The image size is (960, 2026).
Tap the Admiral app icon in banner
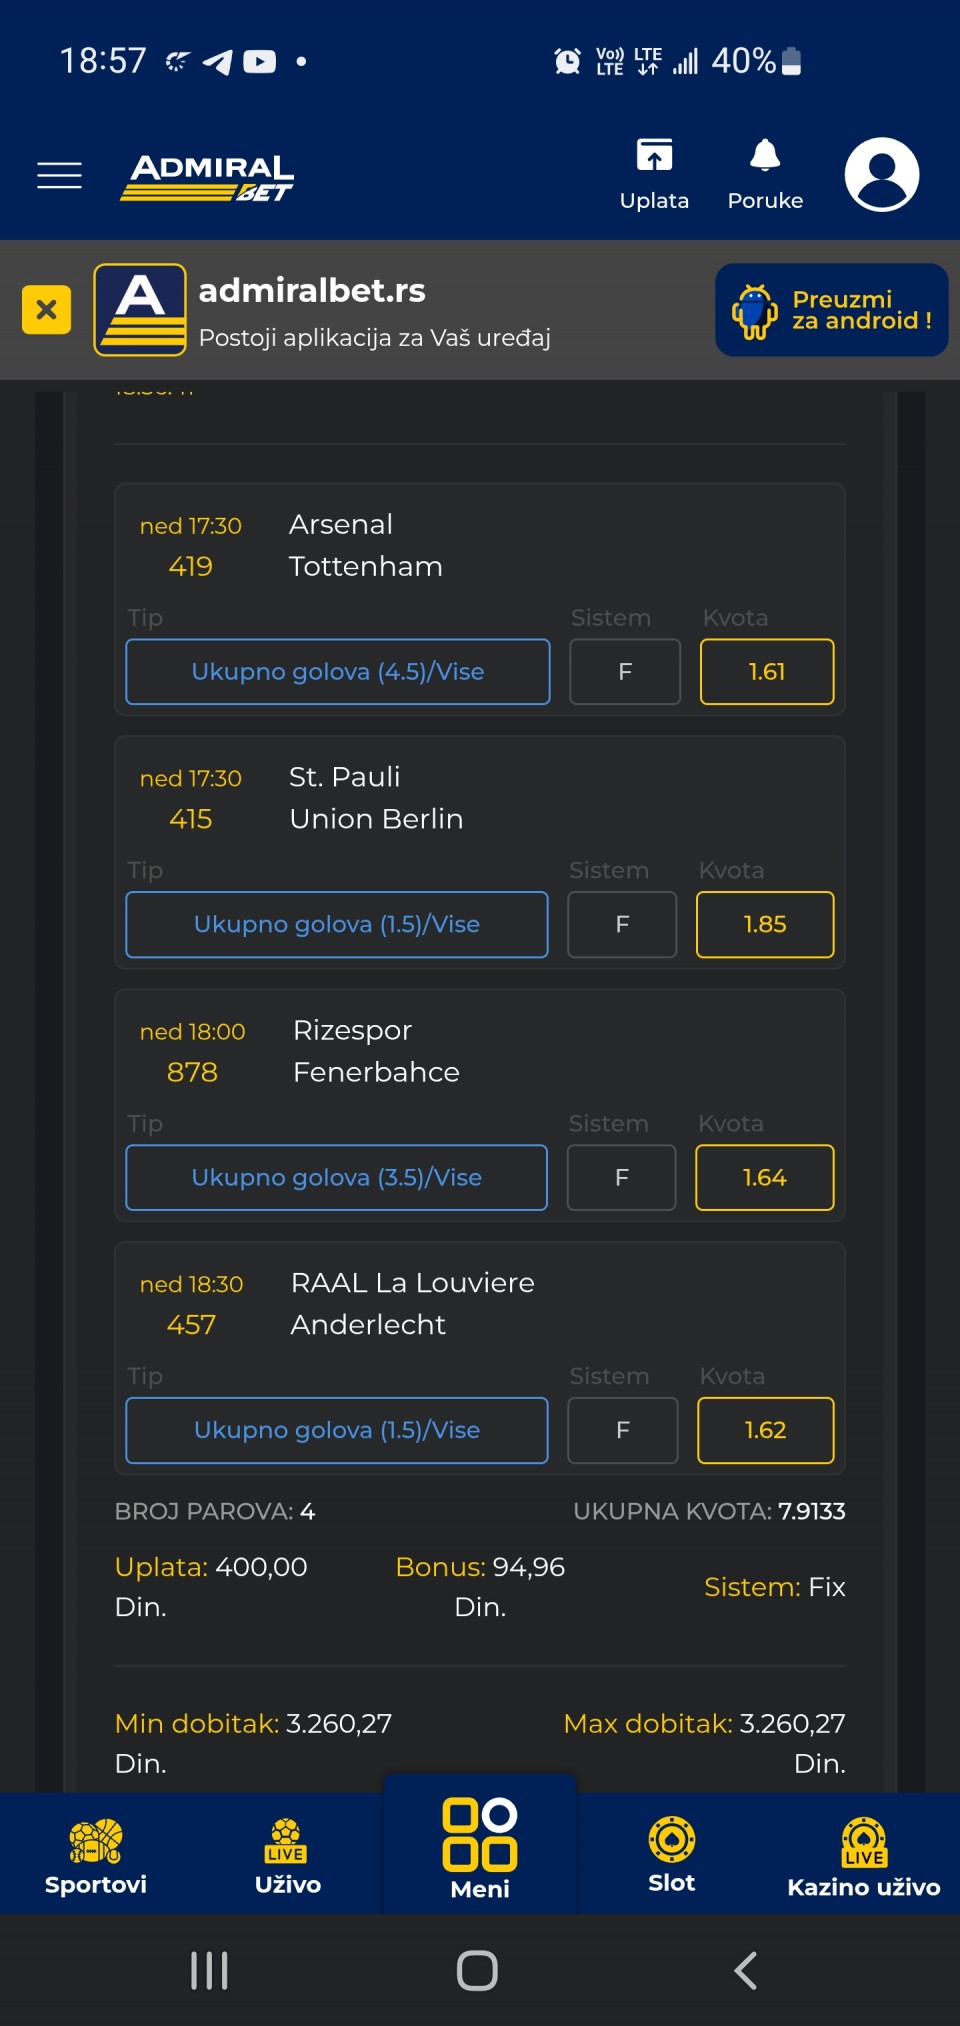[140, 309]
